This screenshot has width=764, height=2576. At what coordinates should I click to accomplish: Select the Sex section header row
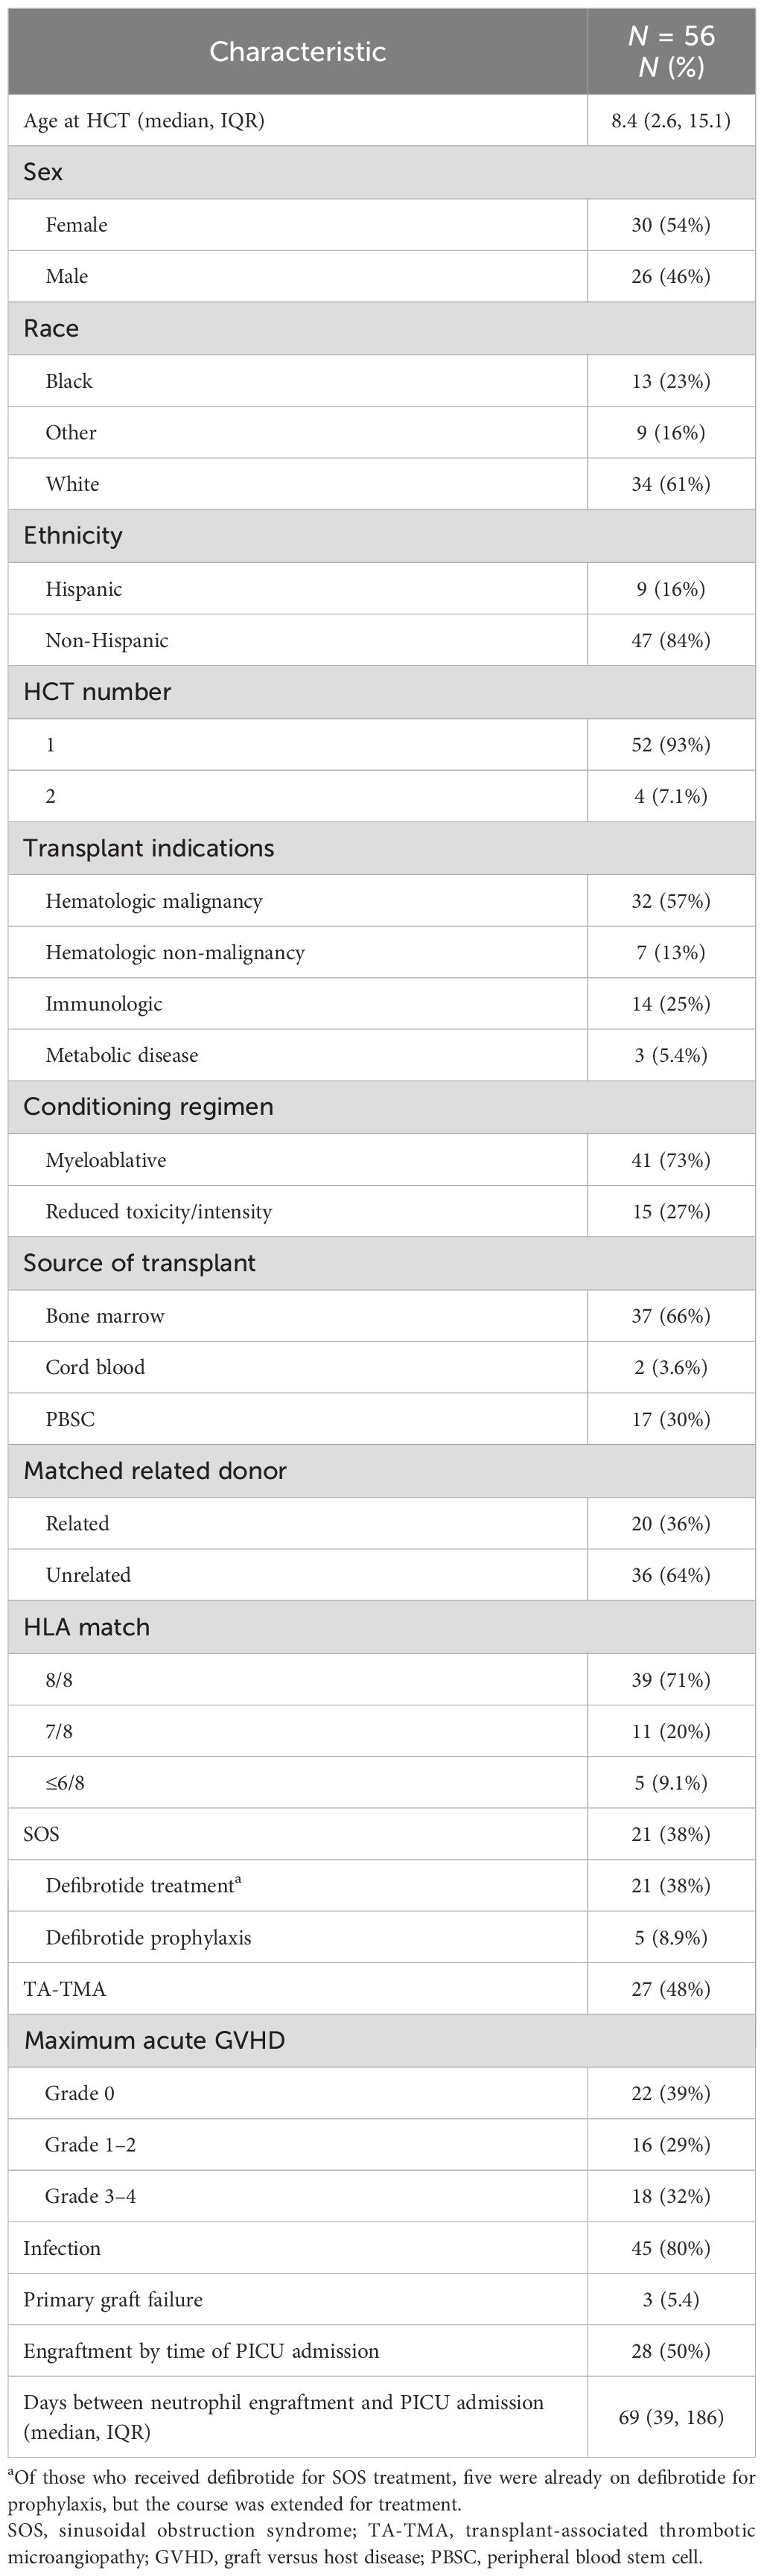(382, 172)
